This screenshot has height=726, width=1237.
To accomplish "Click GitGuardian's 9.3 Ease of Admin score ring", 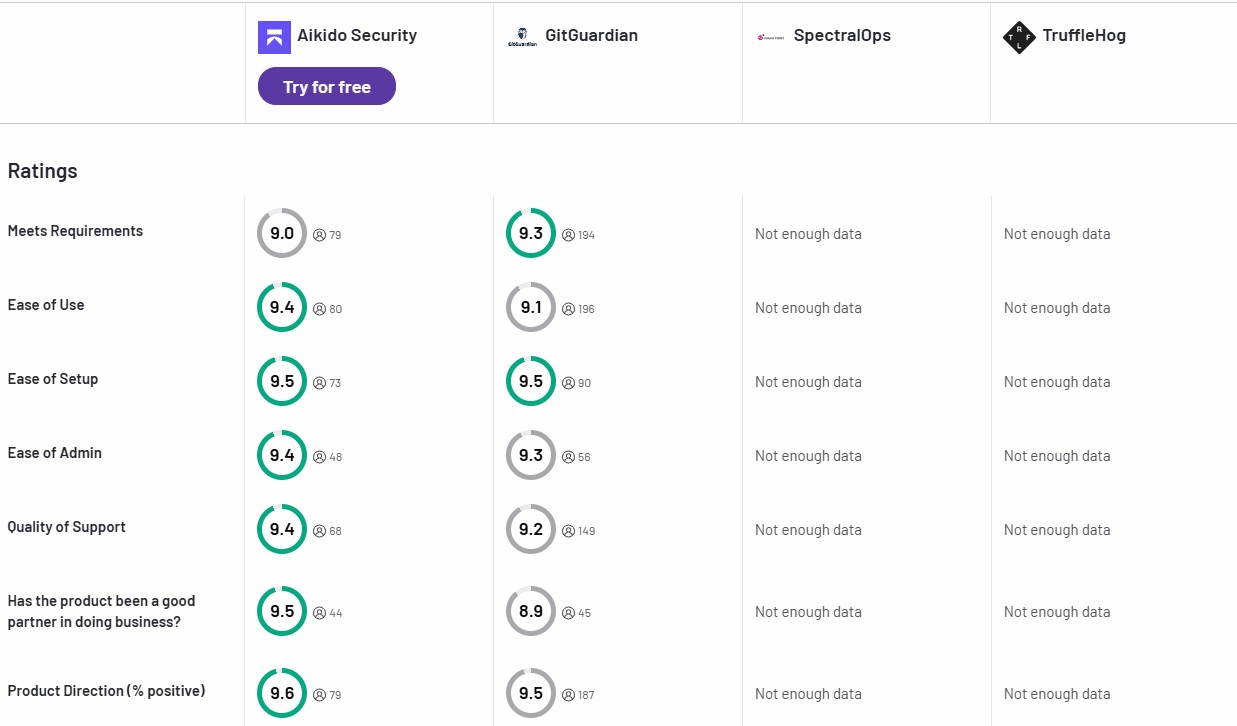I will tap(531, 455).
